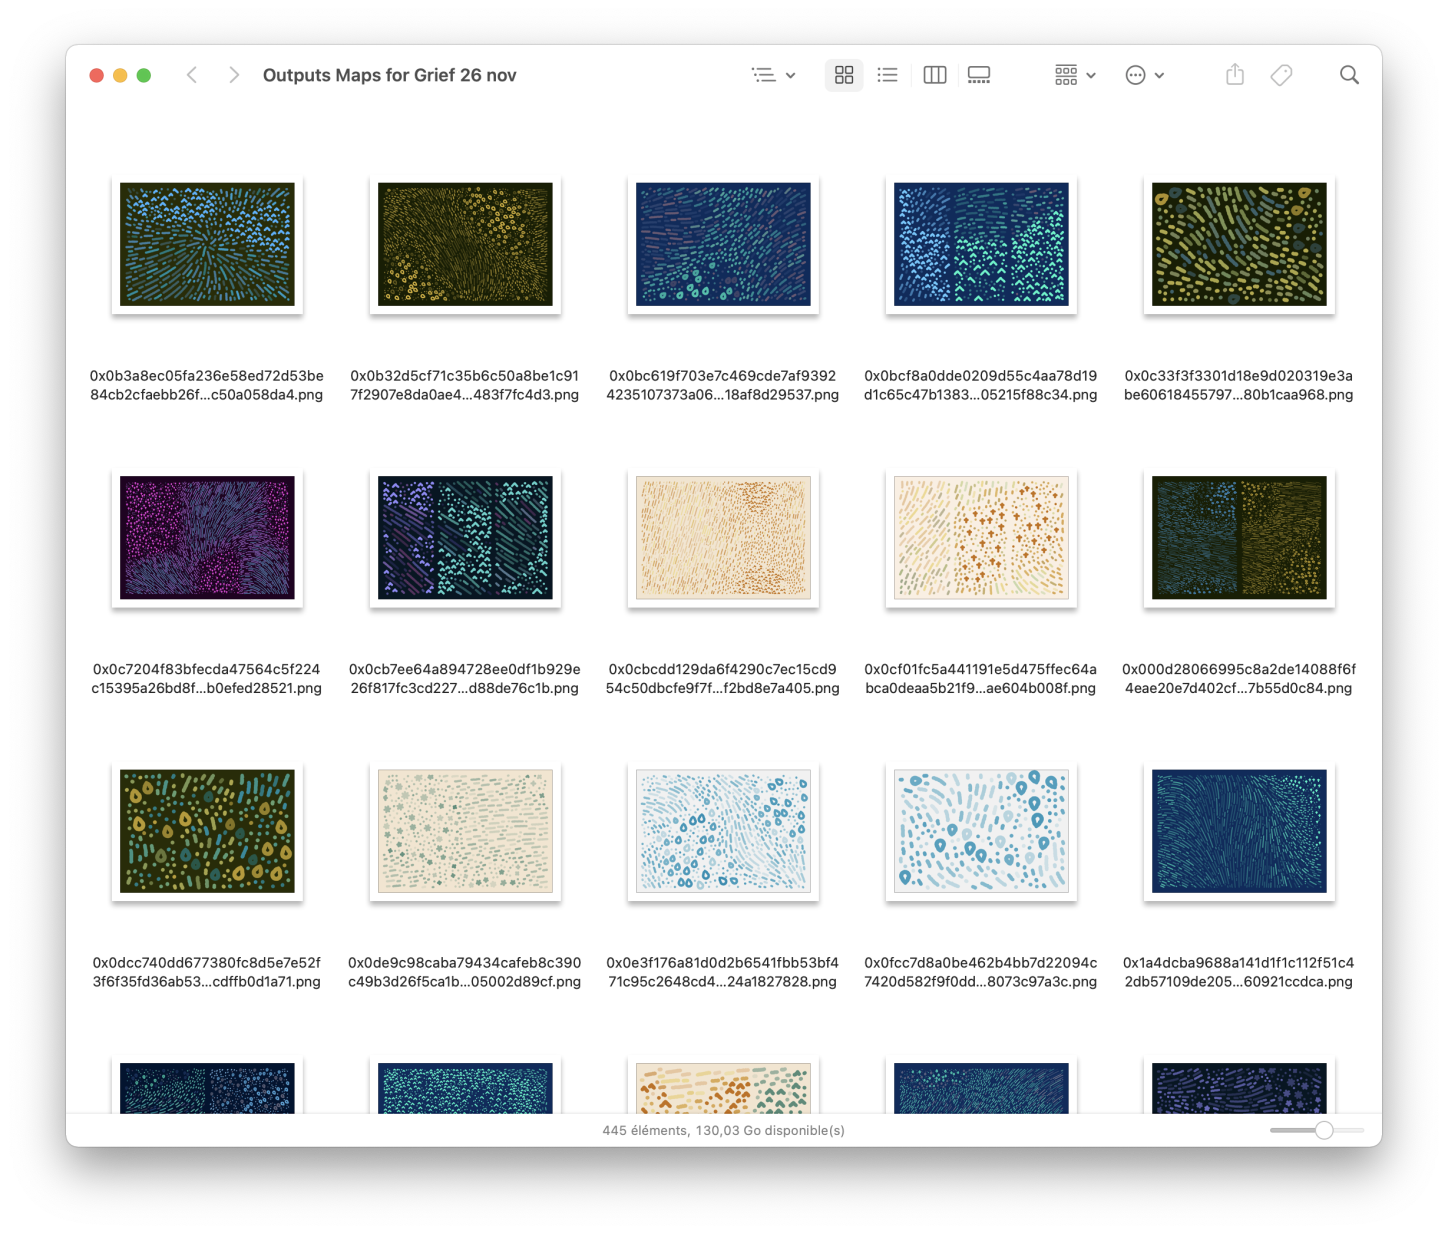Viewport: 1448px width, 1234px height.
Task: Click window title Outputs Maps for Grief
Action: tap(389, 75)
